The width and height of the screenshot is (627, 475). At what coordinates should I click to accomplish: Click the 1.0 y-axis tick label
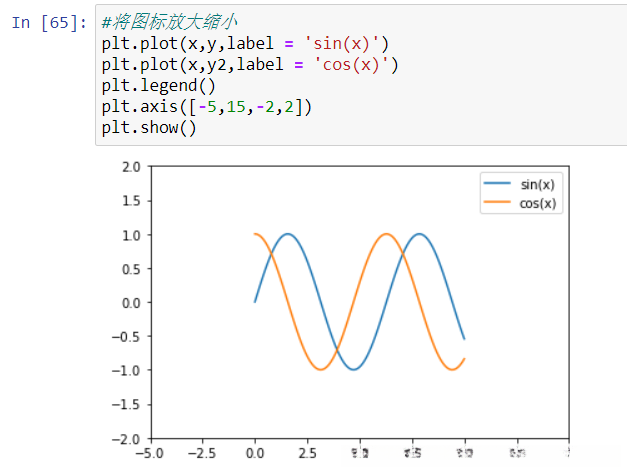click(x=132, y=235)
